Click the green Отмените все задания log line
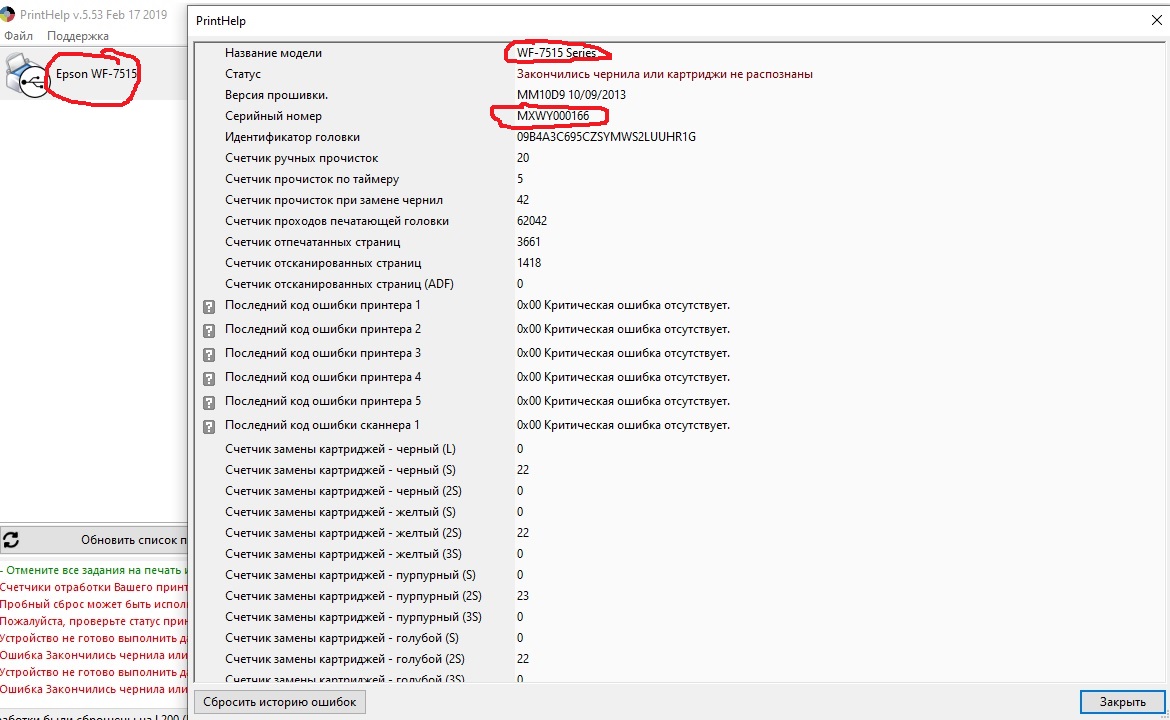1170x720 pixels. (x=93, y=570)
